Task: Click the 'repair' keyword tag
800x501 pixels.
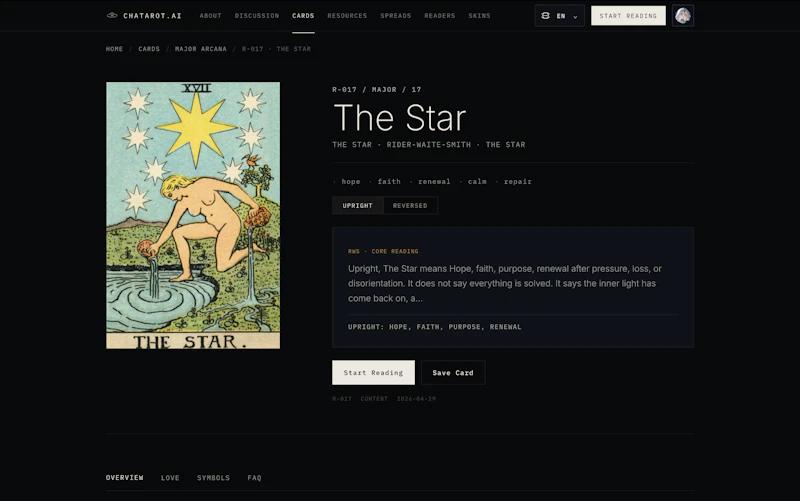Action: [x=517, y=182]
